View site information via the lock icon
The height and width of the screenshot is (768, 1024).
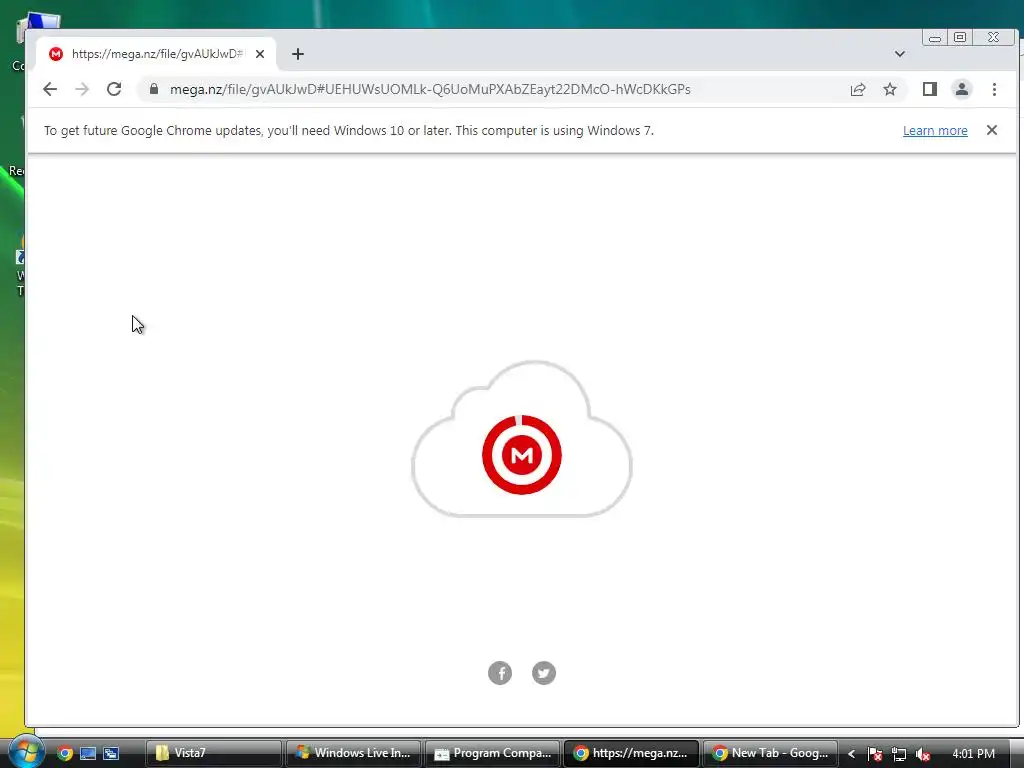click(x=153, y=89)
